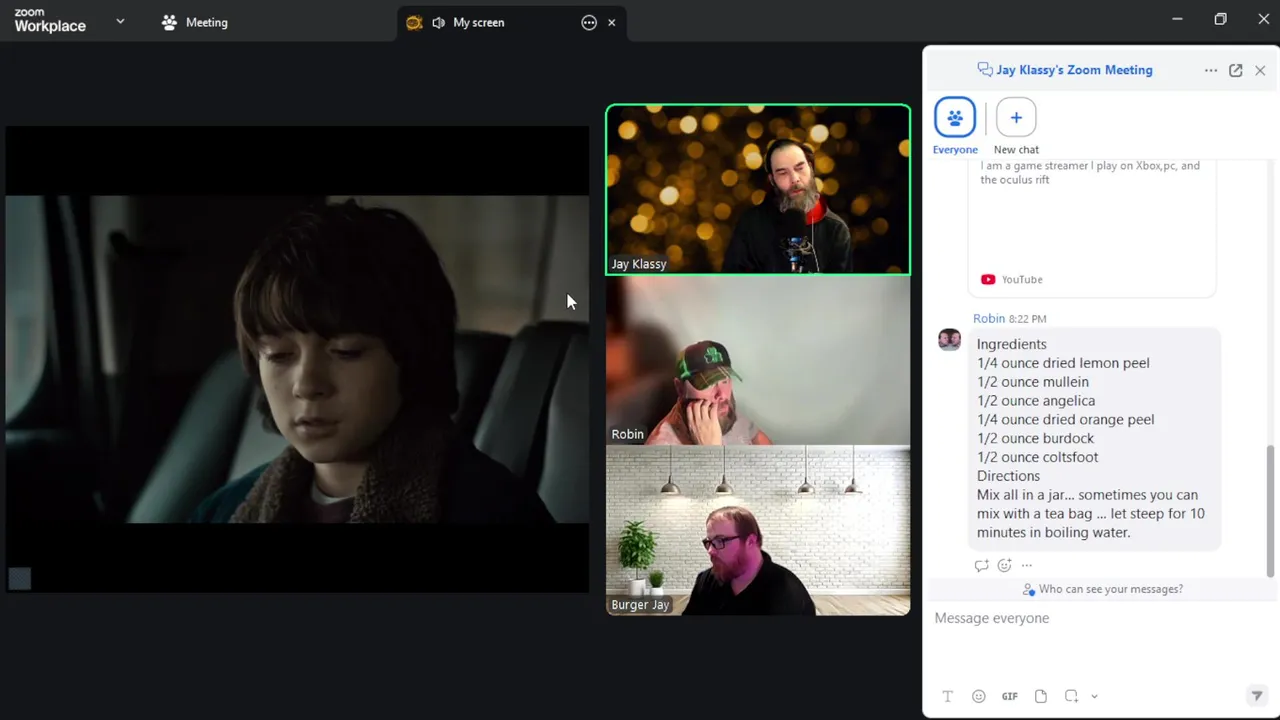The height and width of the screenshot is (720, 1280).
Task: Open text formatting options
Action: click(948, 696)
